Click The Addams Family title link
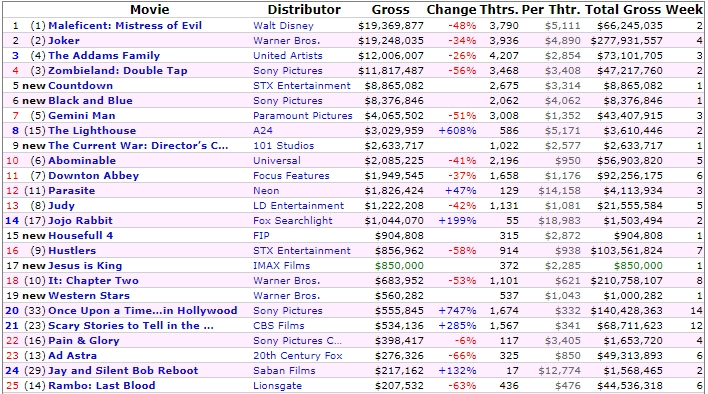The height and width of the screenshot is (394, 708). pyautogui.click(x=104, y=56)
